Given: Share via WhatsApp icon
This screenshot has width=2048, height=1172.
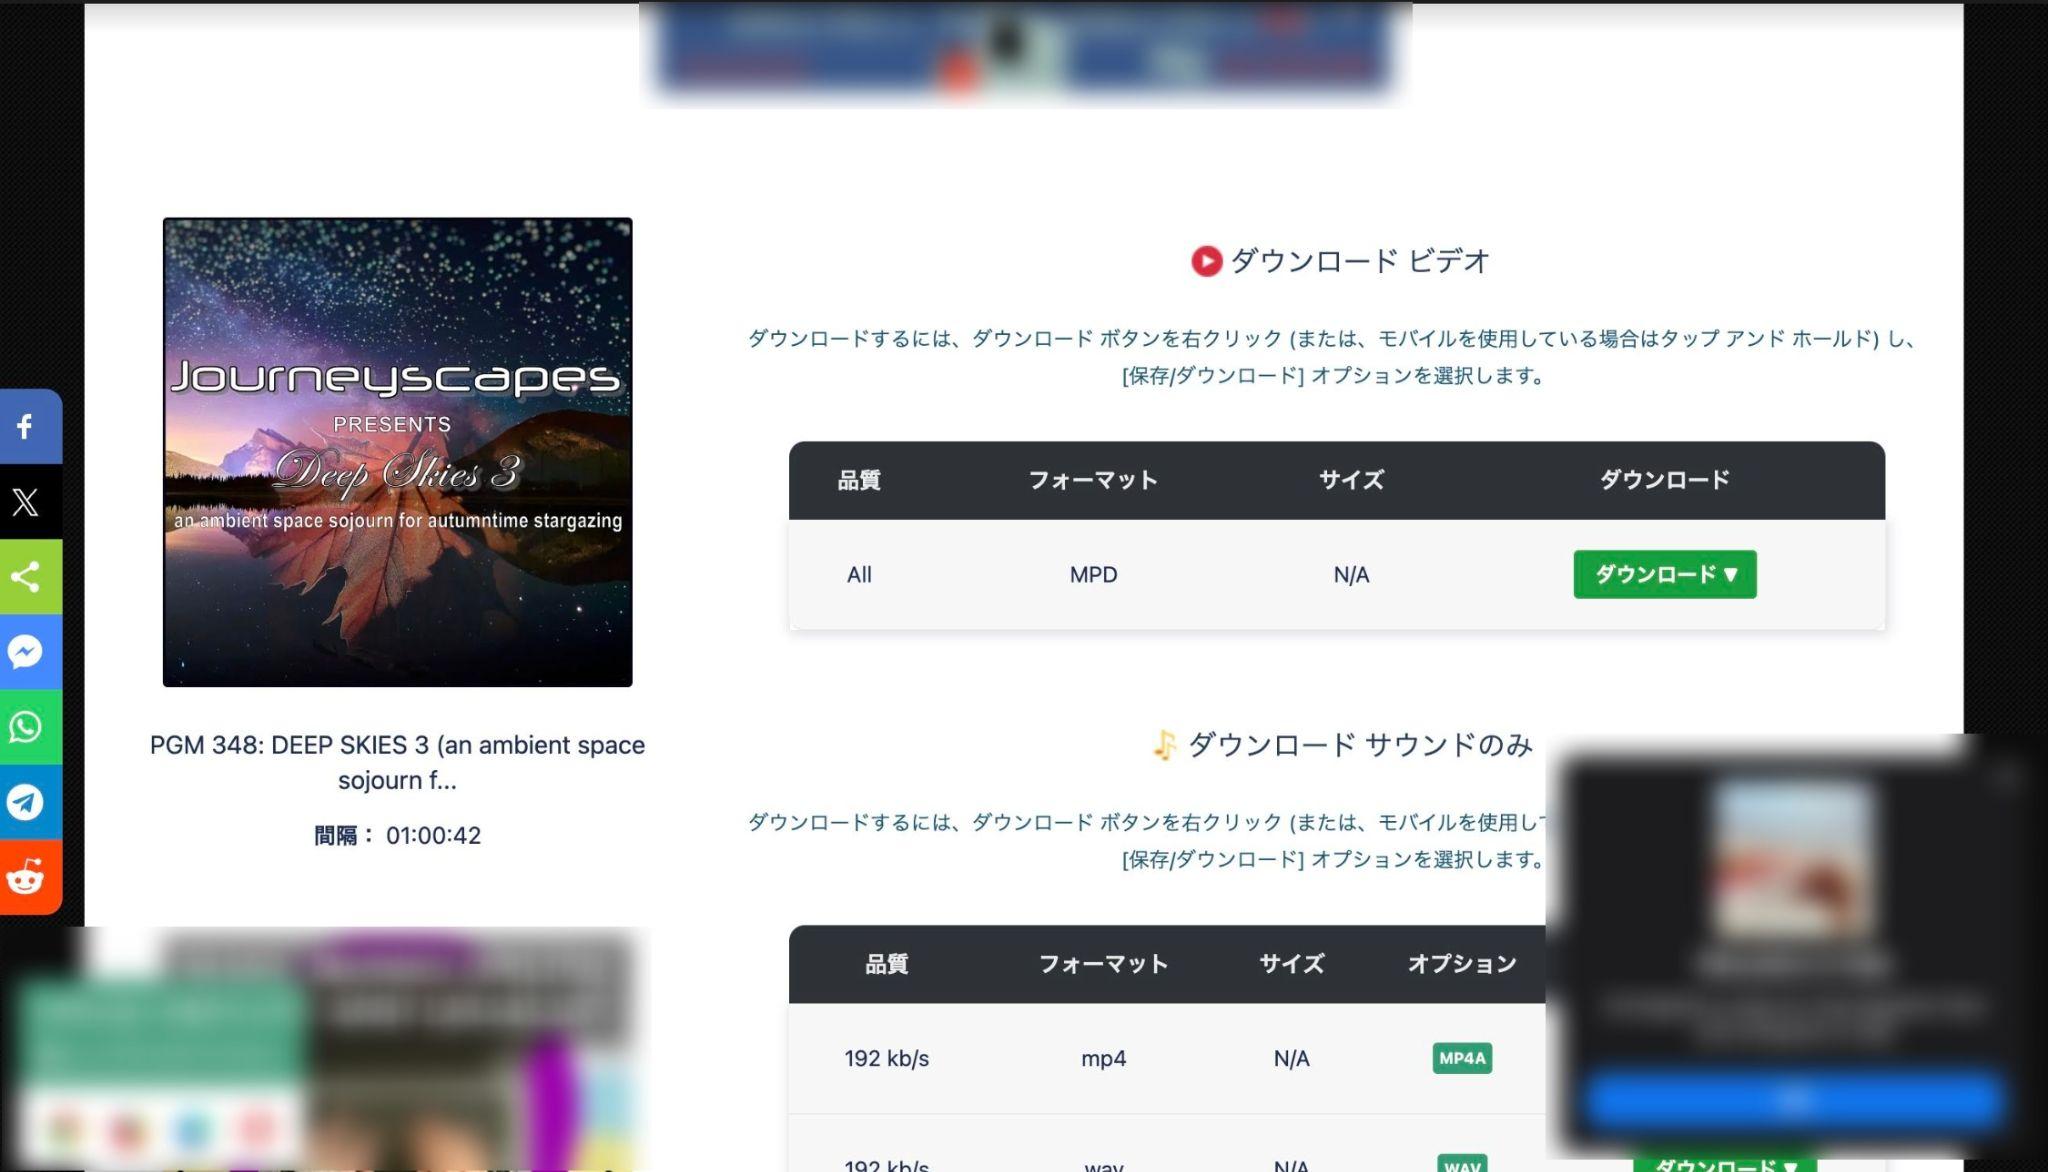Looking at the screenshot, I should (27, 727).
